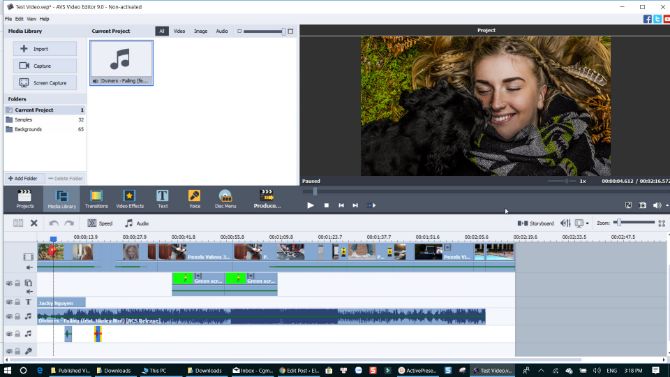Click the Capture button
670x377 pixels.
coord(44,66)
